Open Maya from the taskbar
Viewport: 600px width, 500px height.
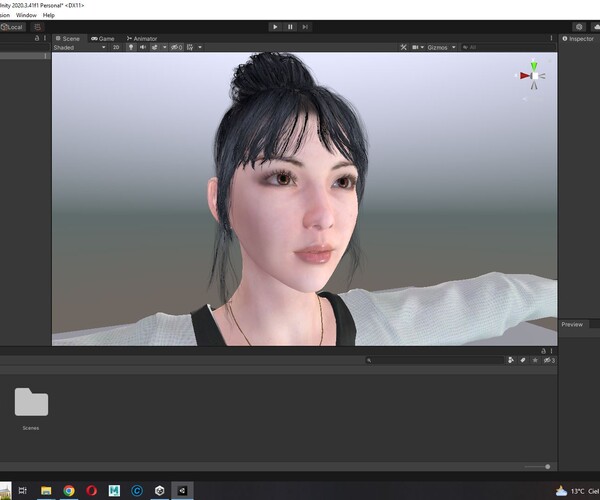point(114,490)
